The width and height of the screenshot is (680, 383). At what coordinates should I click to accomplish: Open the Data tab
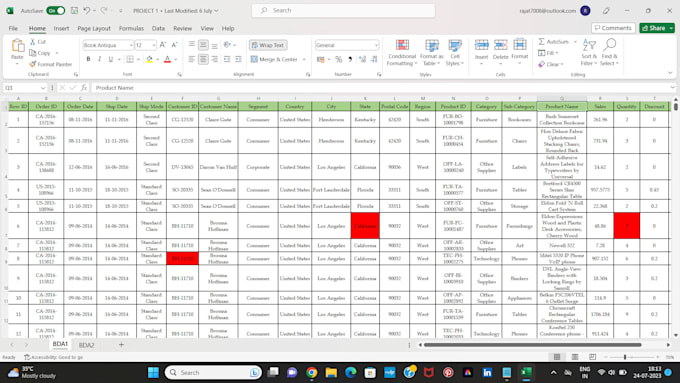158,28
